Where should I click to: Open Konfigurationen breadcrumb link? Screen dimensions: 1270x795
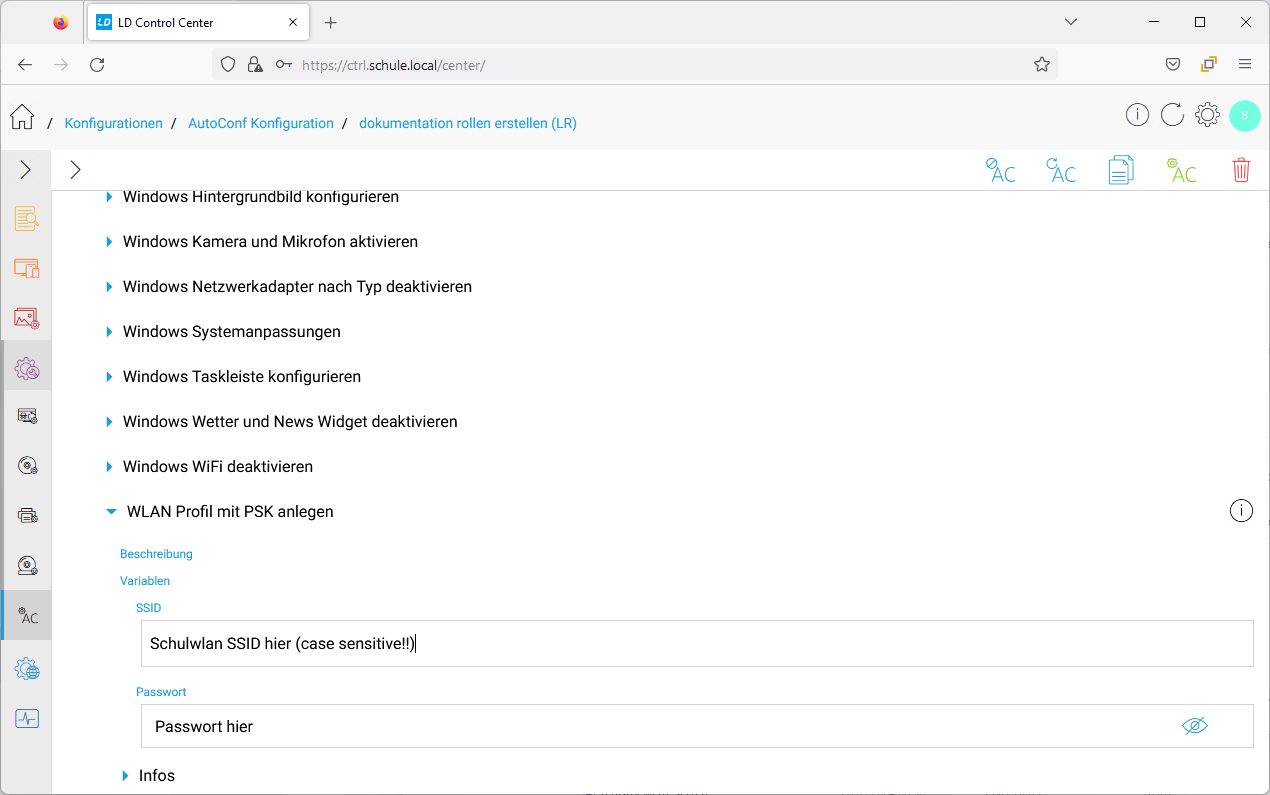tap(113, 123)
